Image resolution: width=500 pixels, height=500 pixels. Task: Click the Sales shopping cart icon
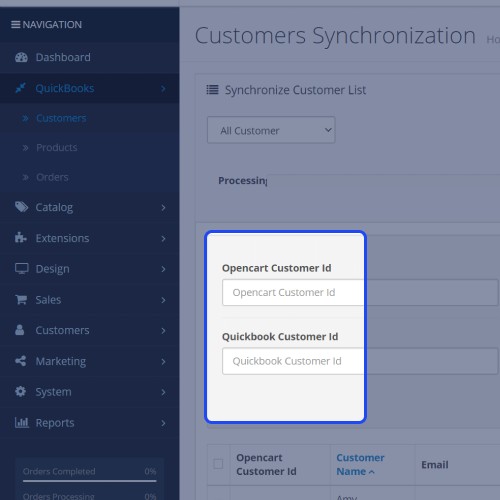pos(21,300)
